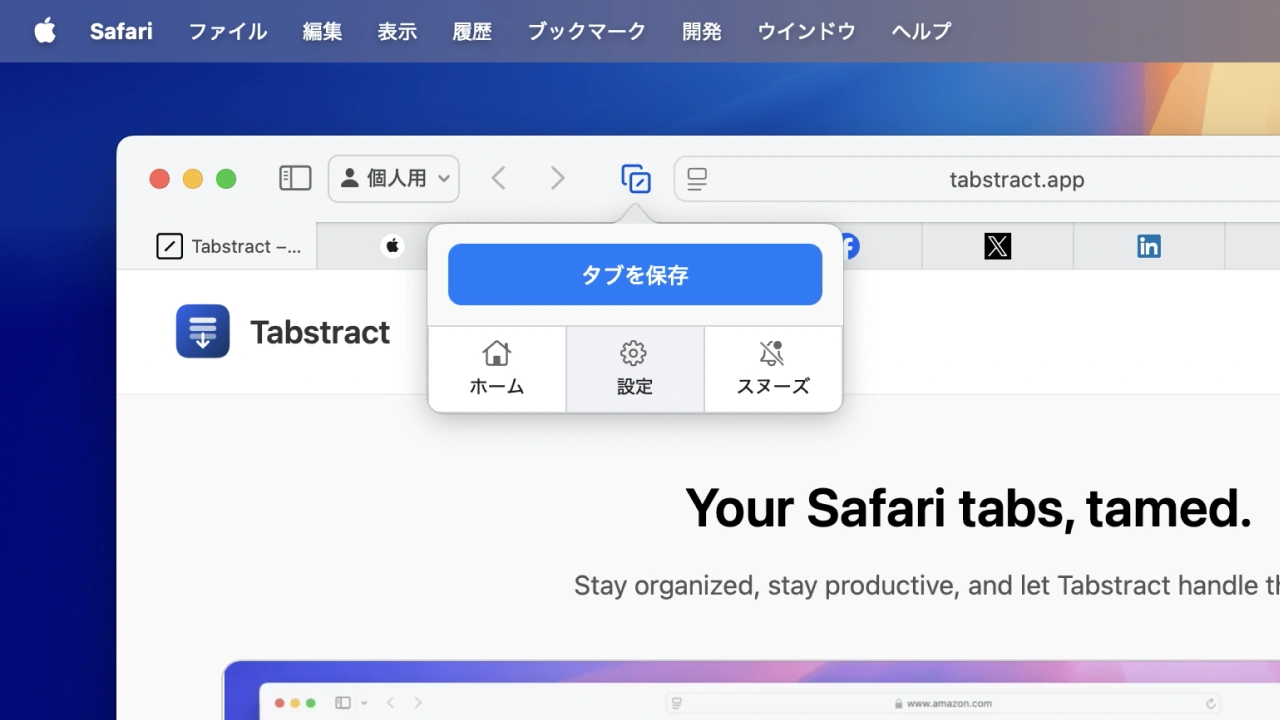Open 設定 in the Tabstract popup
This screenshot has width=1280, height=720.
pyautogui.click(x=635, y=369)
